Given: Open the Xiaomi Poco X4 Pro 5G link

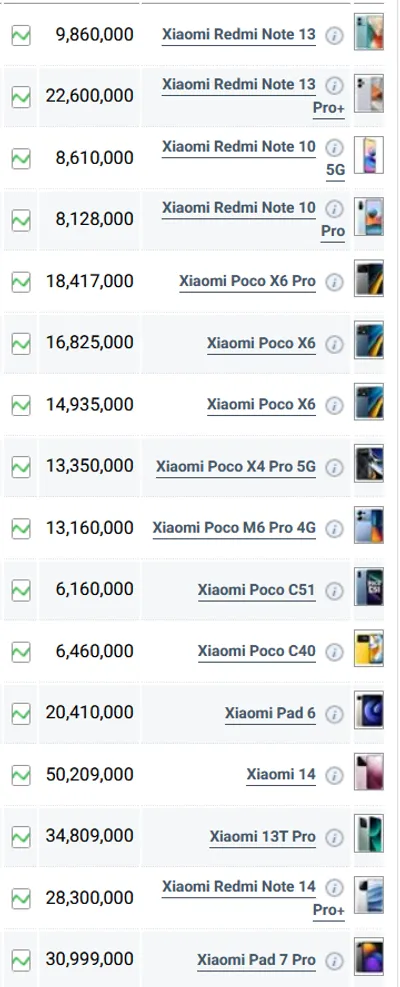Looking at the screenshot, I should (236, 467).
